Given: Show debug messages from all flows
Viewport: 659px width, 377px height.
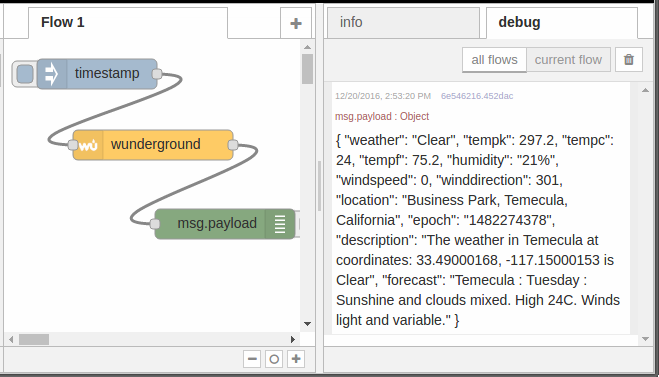Looking at the screenshot, I should [x=494, y=60].
